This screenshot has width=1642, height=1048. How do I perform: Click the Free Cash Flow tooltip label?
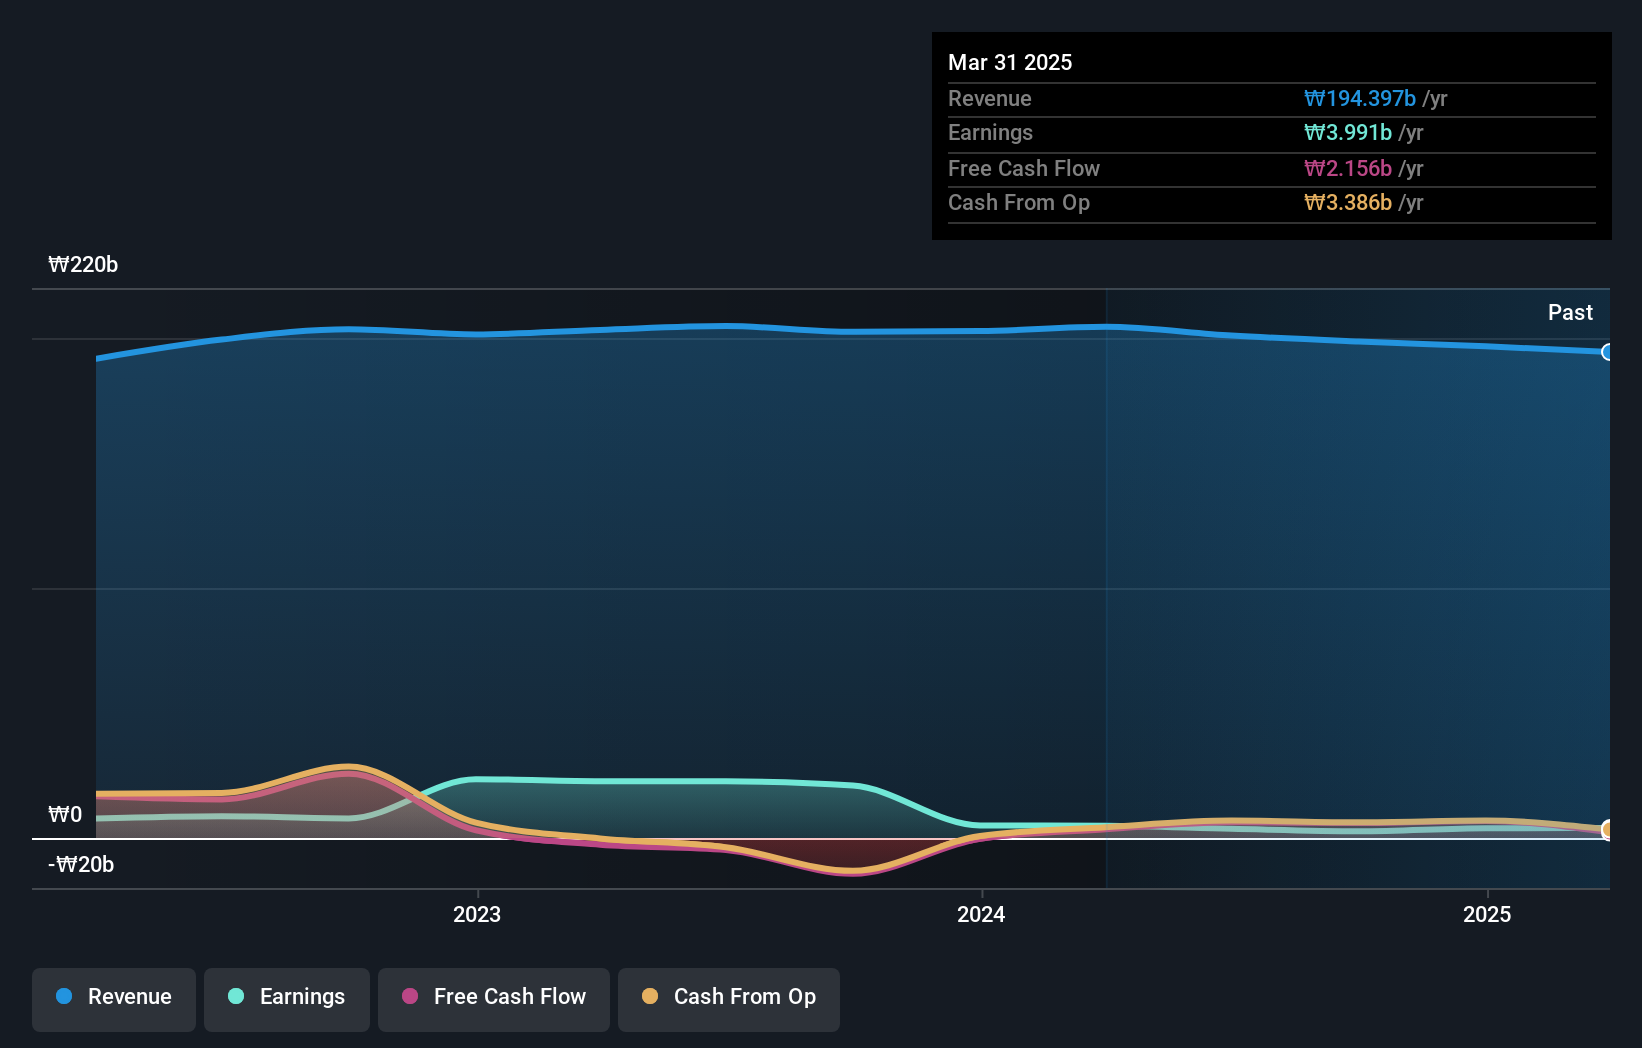1024,168
